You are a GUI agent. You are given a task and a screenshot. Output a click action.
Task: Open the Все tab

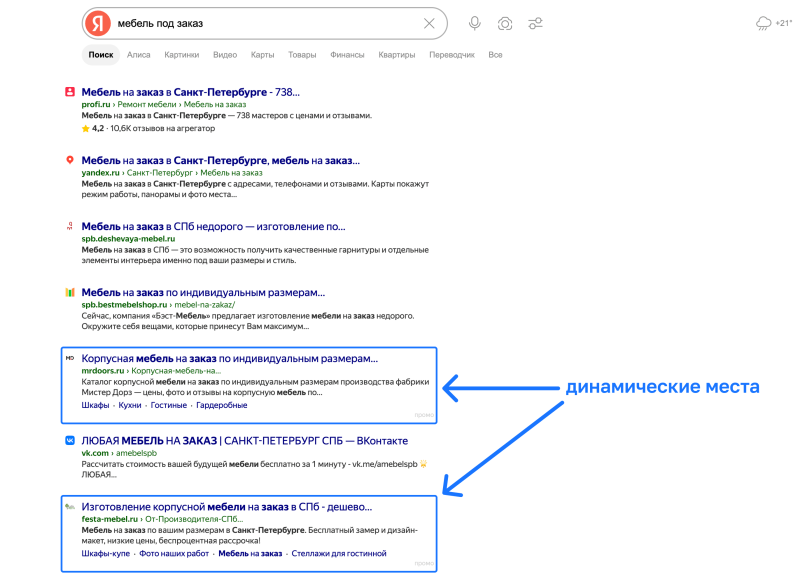495,55
